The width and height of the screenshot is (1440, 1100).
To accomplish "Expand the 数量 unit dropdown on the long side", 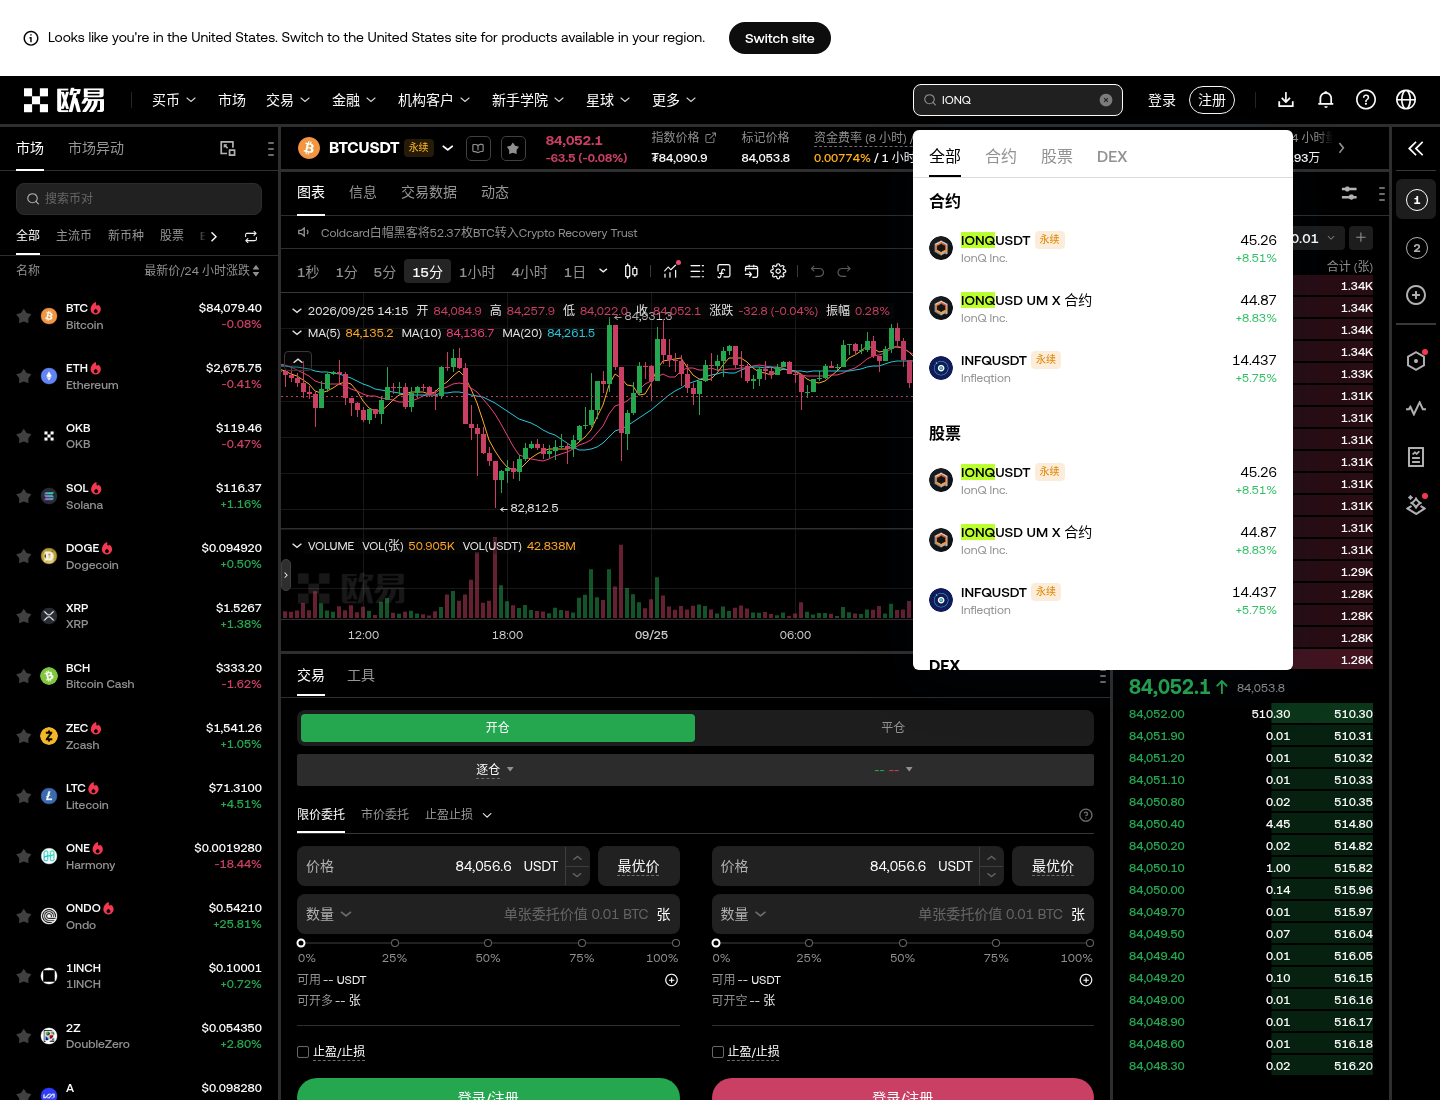I will click(329, 914).
